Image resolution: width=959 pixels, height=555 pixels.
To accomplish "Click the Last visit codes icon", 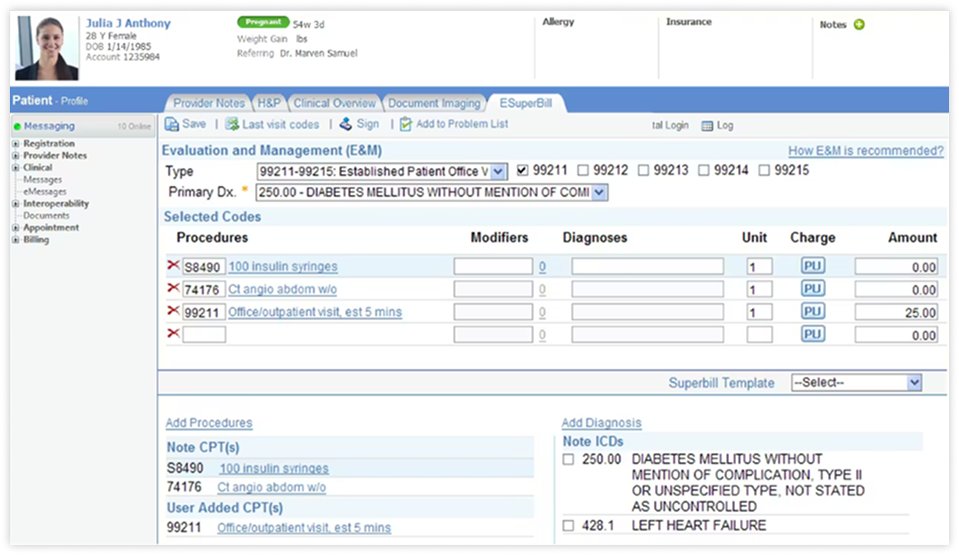I will 232,124.
